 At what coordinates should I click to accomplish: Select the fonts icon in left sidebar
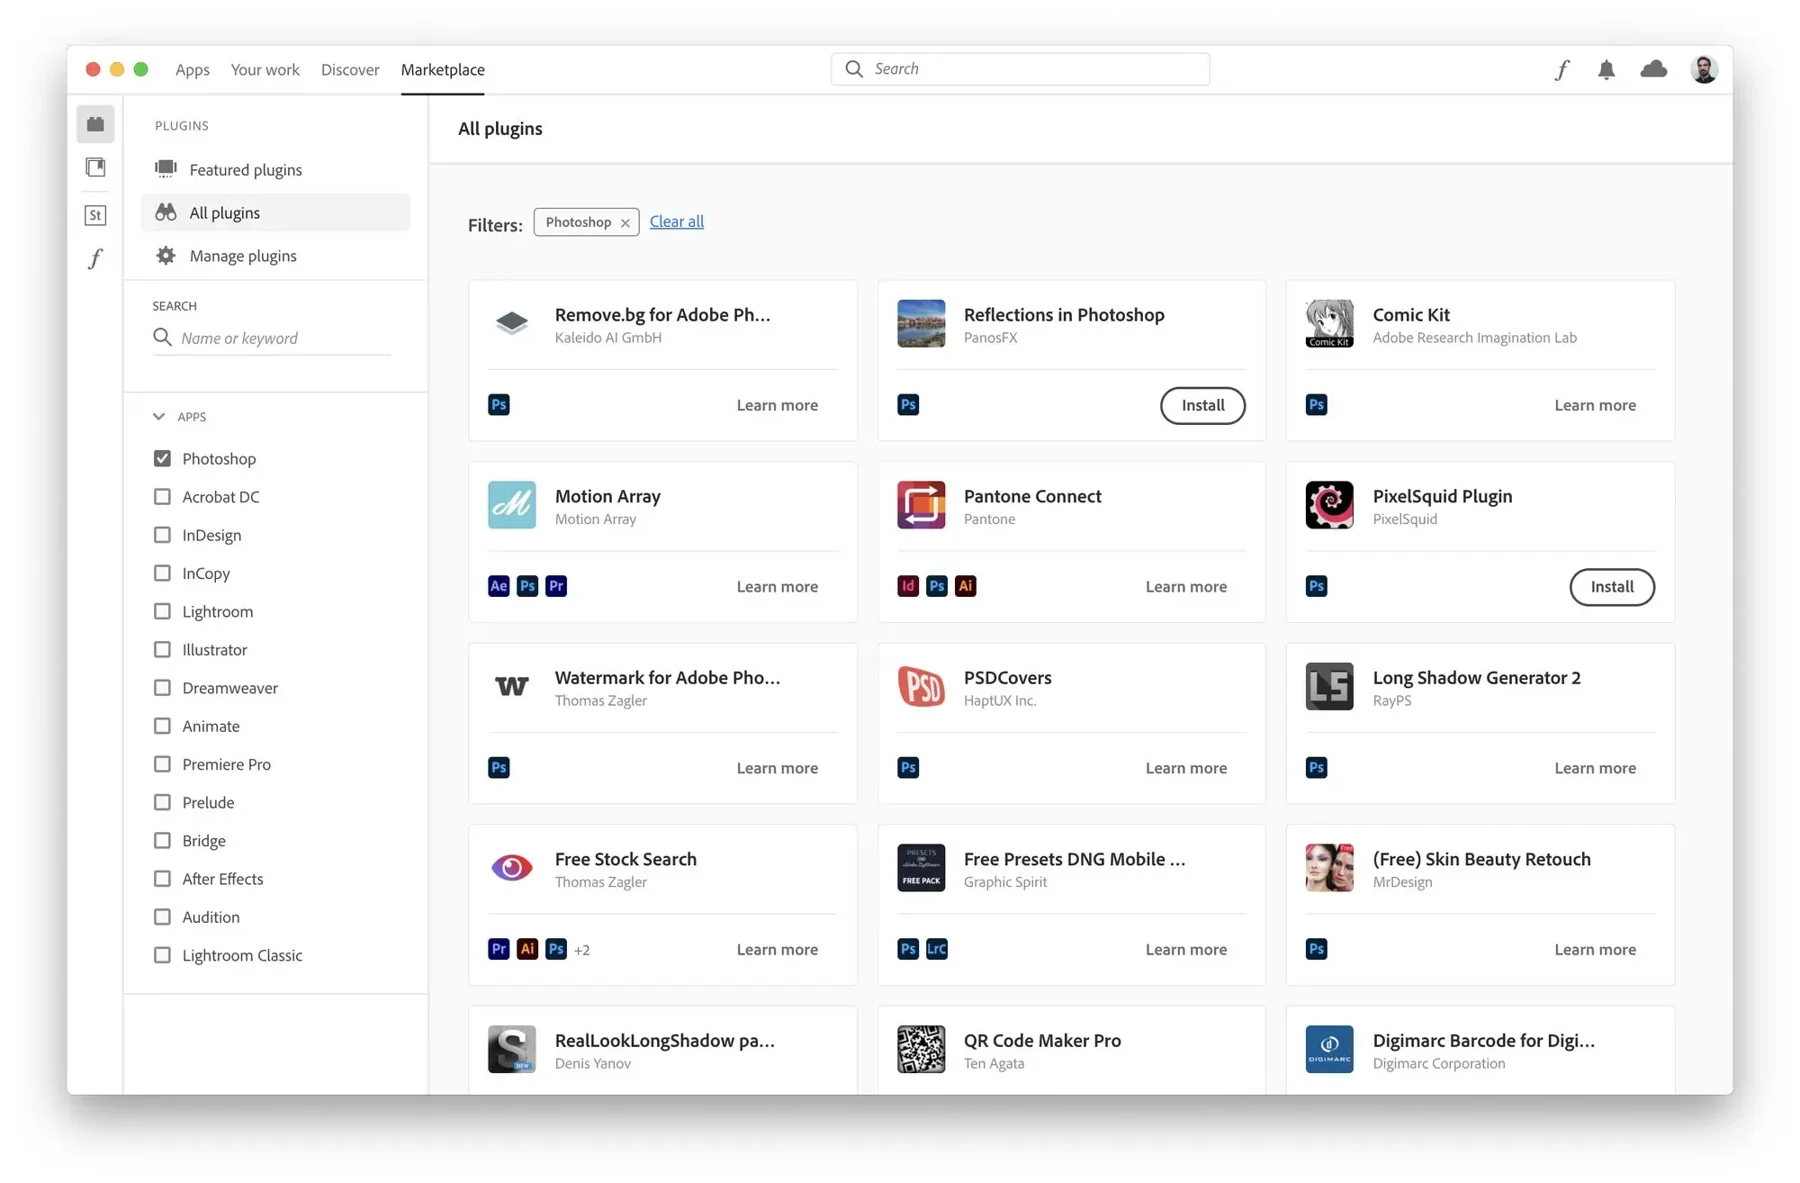tap(95, 259)
